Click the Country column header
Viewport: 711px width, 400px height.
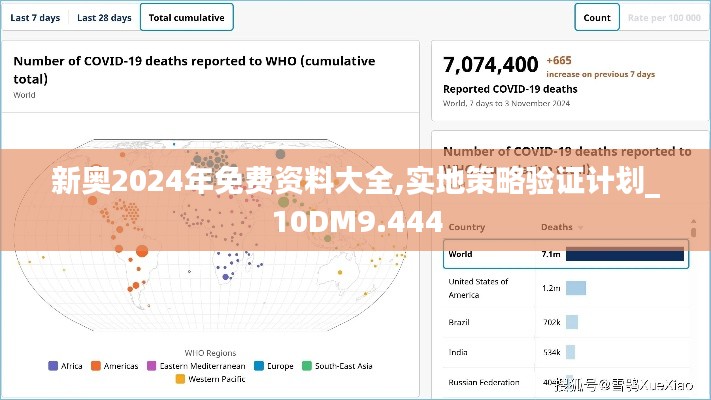467,227
